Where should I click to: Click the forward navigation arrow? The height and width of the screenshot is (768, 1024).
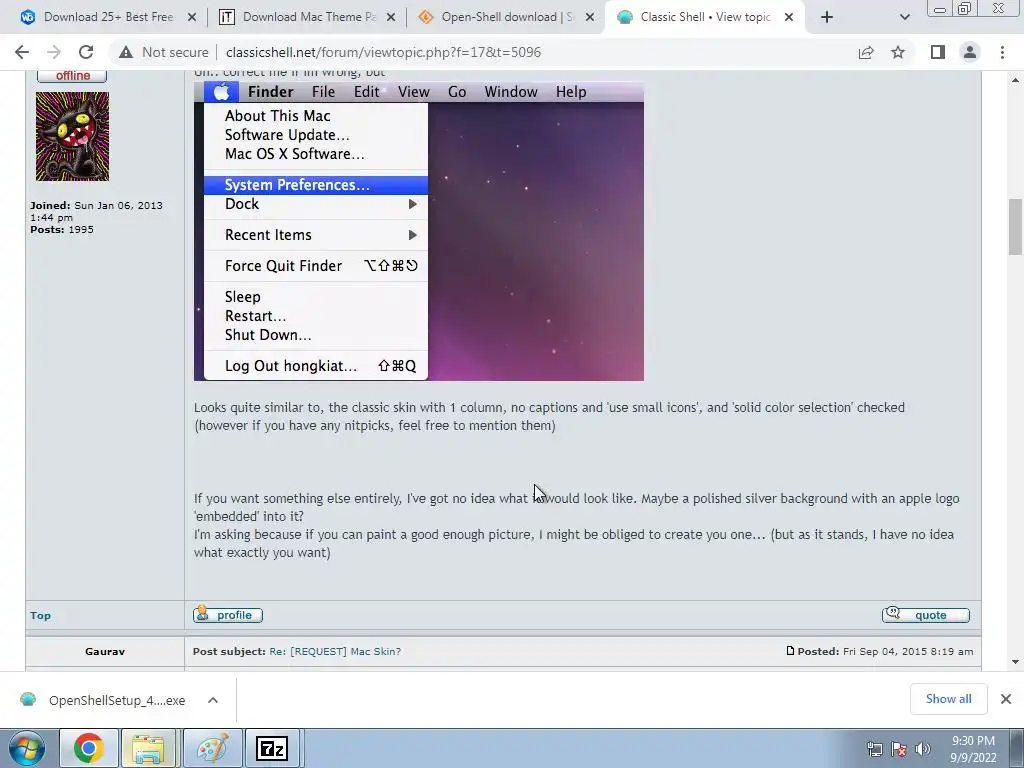pyautogui.click(x=54, y=52)
